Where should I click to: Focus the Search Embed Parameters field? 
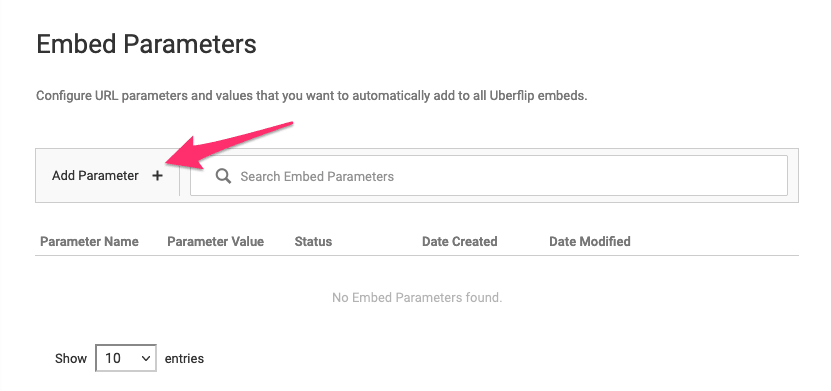(x=489, y=175)
